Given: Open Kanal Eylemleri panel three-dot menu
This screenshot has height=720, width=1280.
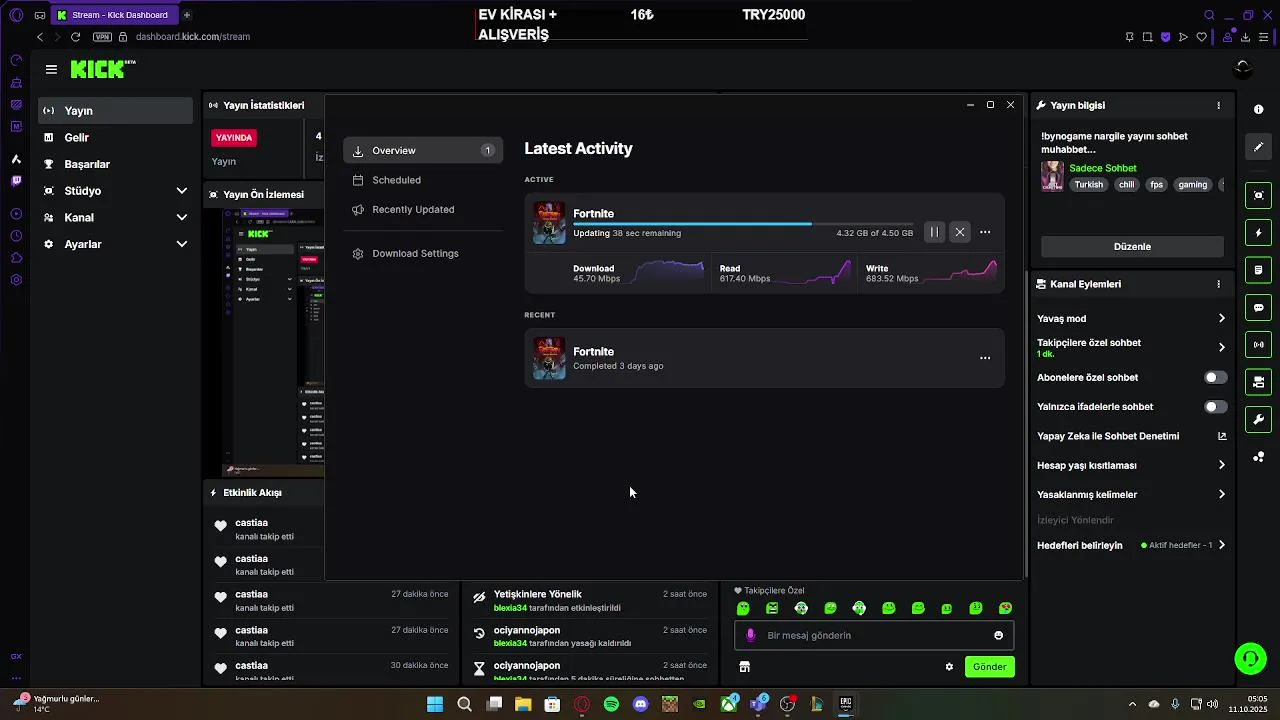Looking at the screenshot, I should pos(1218,284).
